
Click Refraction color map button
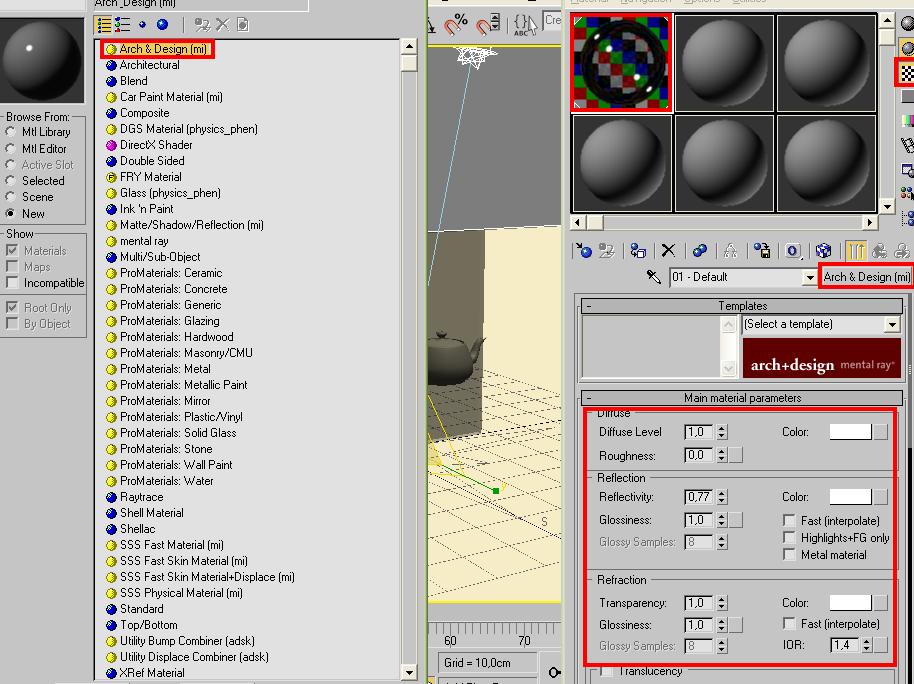click(x=880, y=603)
